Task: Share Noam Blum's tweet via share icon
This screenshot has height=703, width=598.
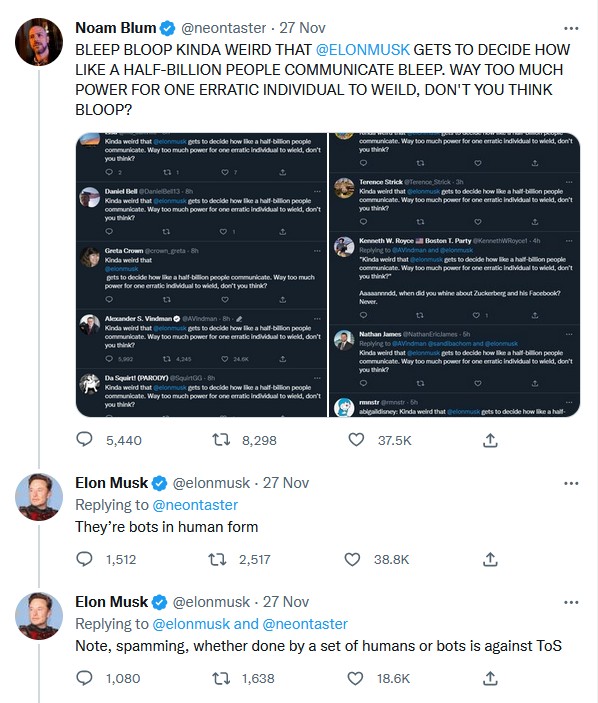Action: click(x=490, y=440)
